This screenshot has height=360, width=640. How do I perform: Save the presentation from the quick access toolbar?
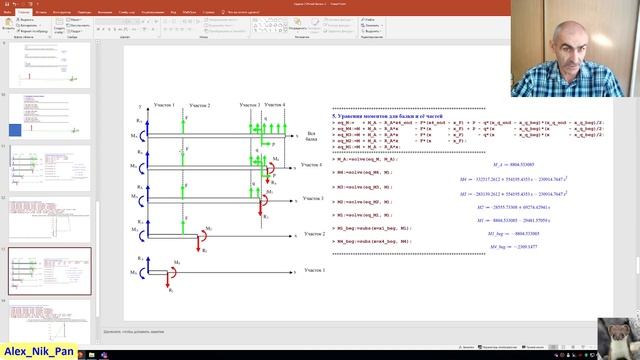coord(7,4)
